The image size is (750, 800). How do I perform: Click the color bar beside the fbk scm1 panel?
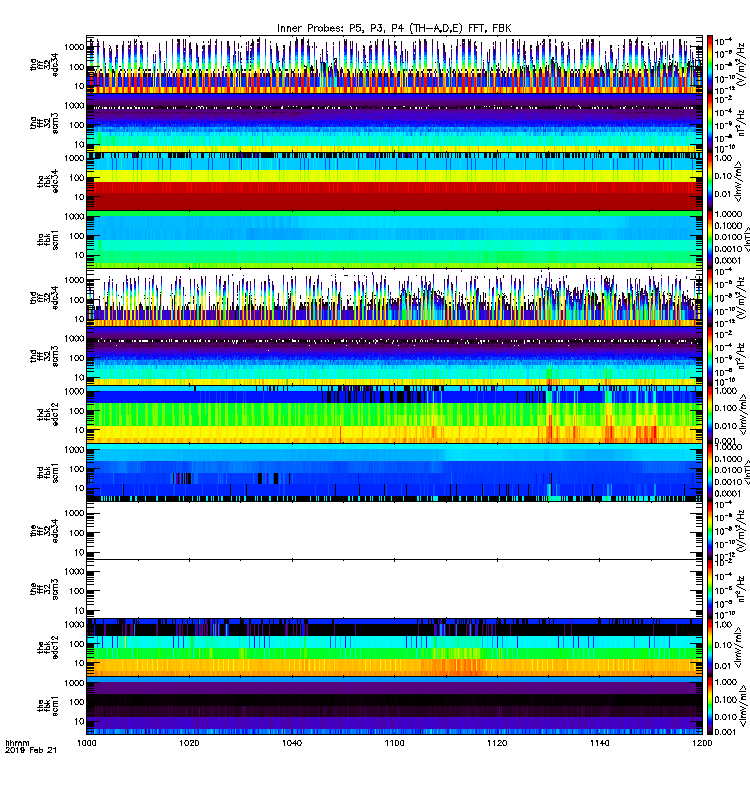710,706
